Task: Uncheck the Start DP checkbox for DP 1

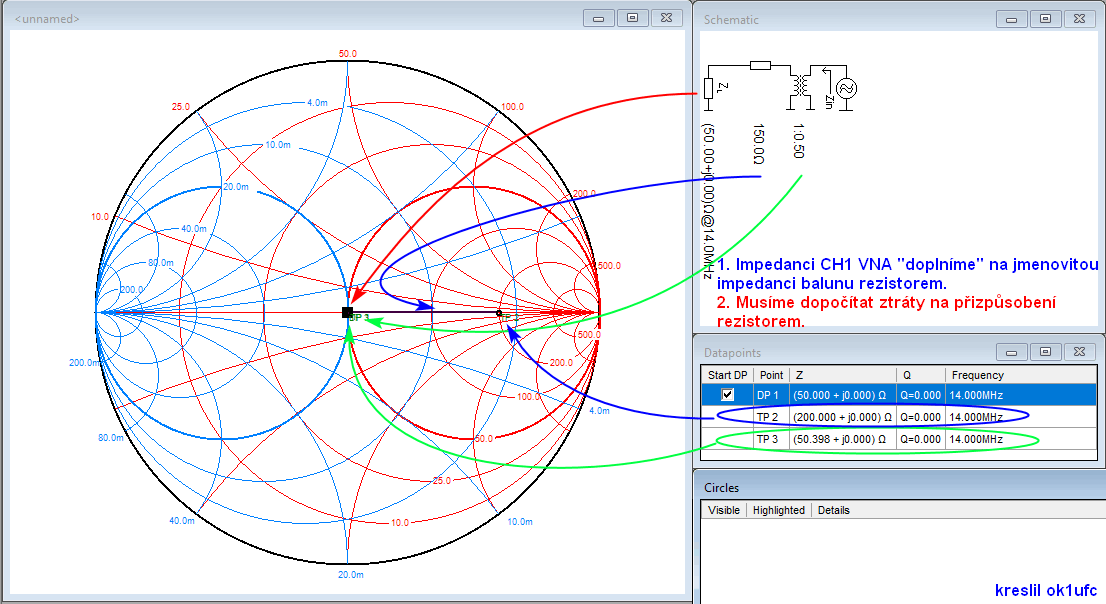Action: (727, 395)
